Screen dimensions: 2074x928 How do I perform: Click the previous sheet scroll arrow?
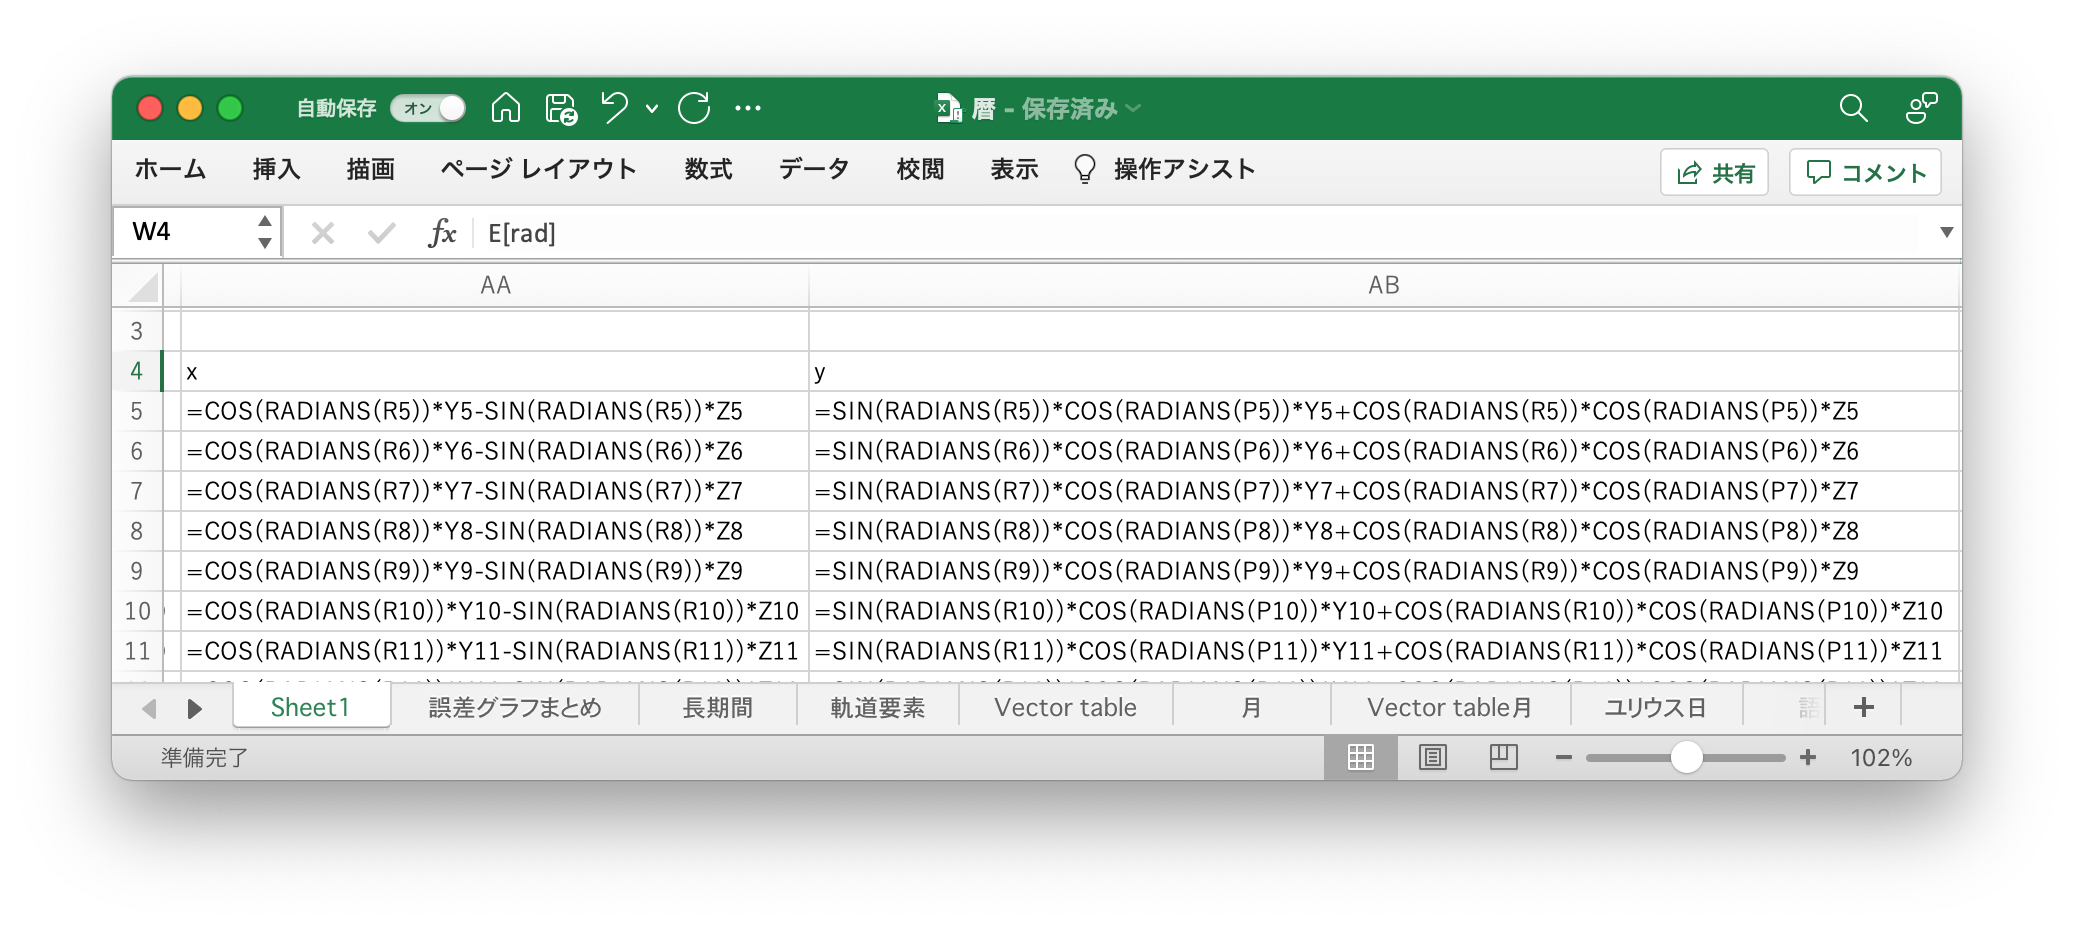pos(149,708)
